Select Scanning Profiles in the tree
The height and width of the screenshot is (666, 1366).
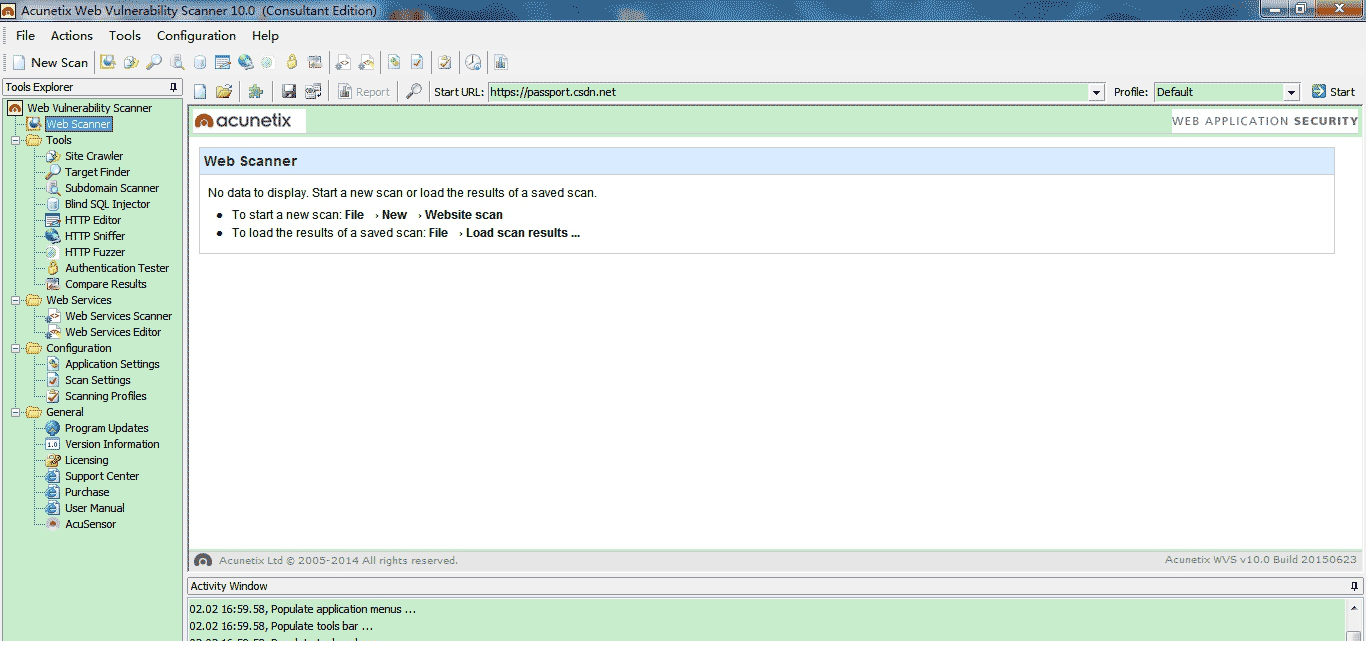click(x=106, y=396)
